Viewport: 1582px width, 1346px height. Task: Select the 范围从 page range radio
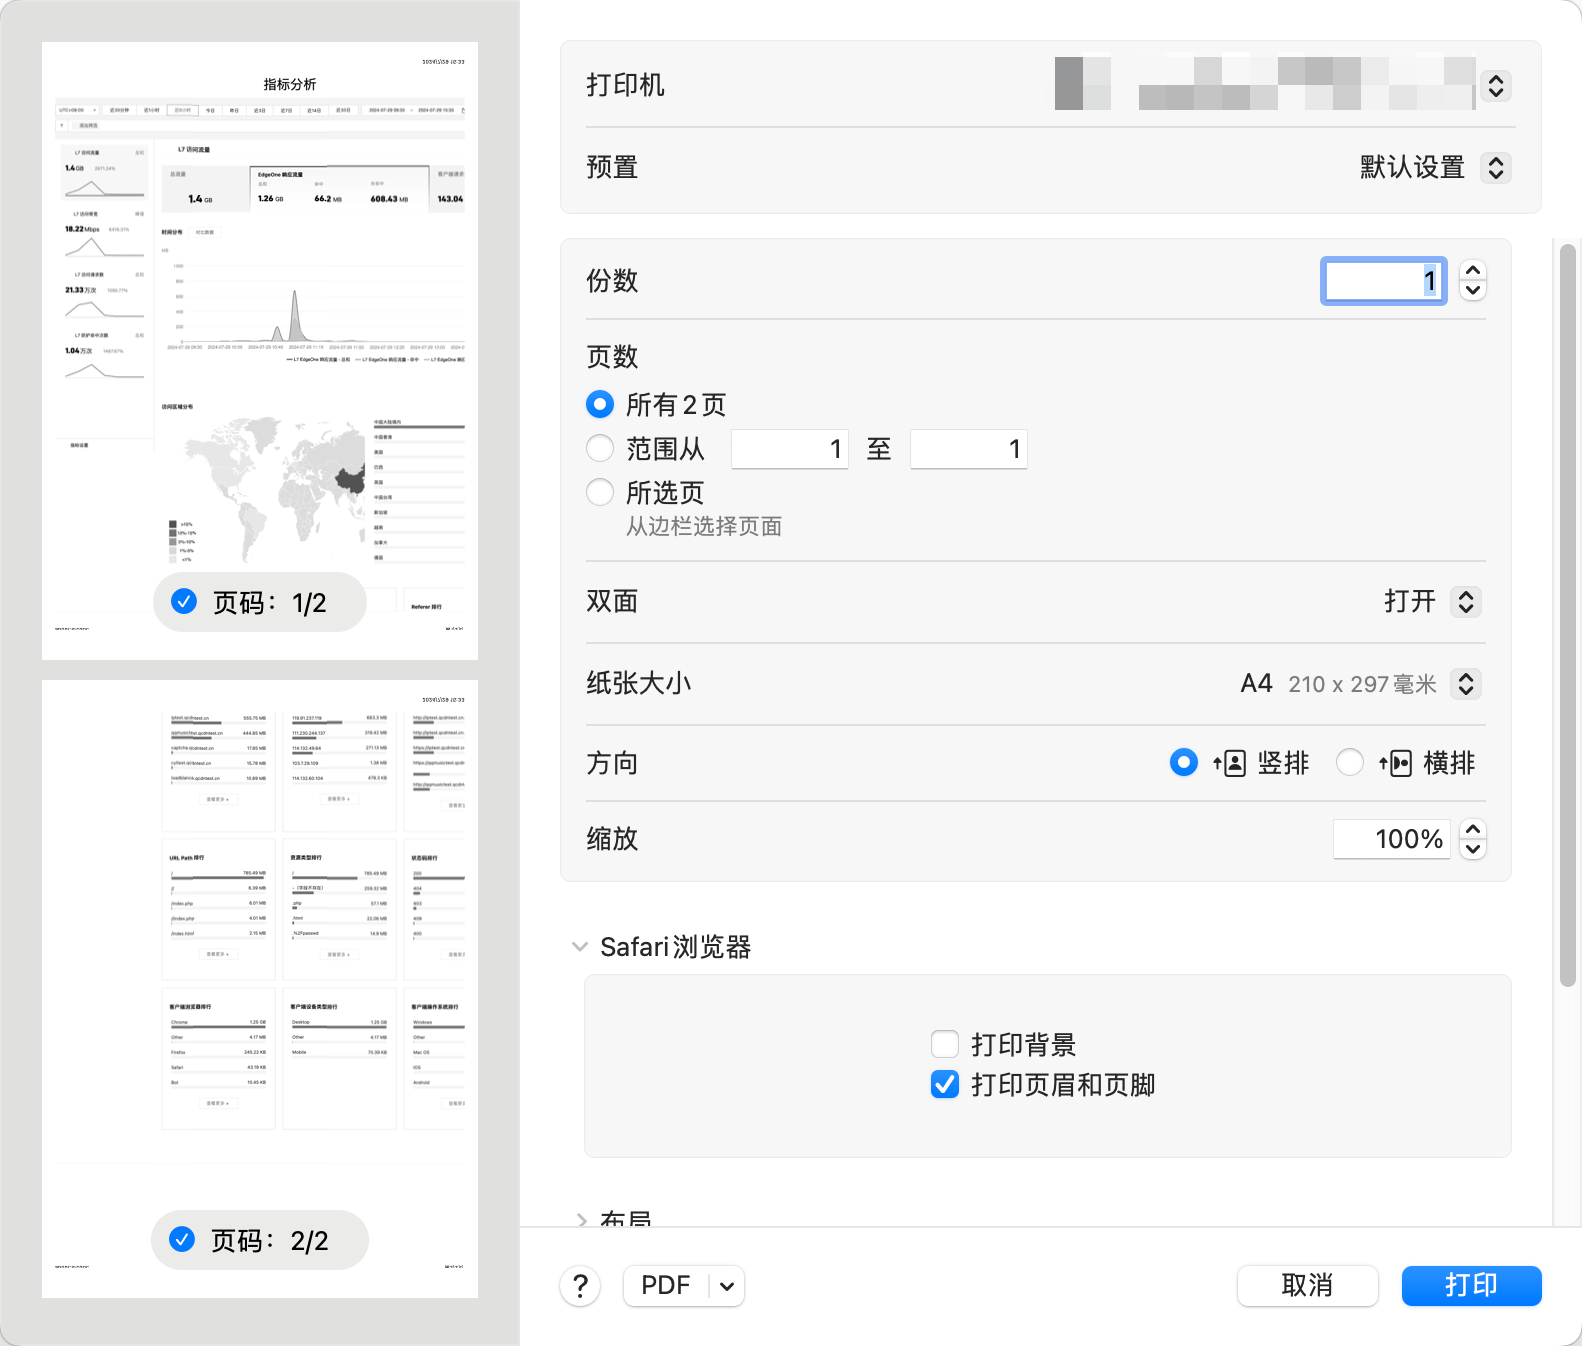click(x=600, y=449)
